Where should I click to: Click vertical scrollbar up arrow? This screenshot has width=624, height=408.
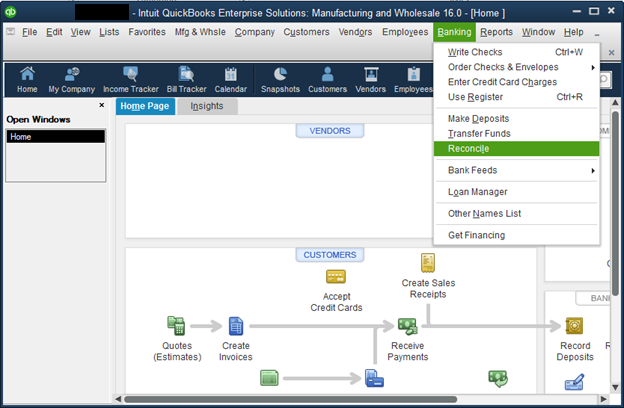615,102
